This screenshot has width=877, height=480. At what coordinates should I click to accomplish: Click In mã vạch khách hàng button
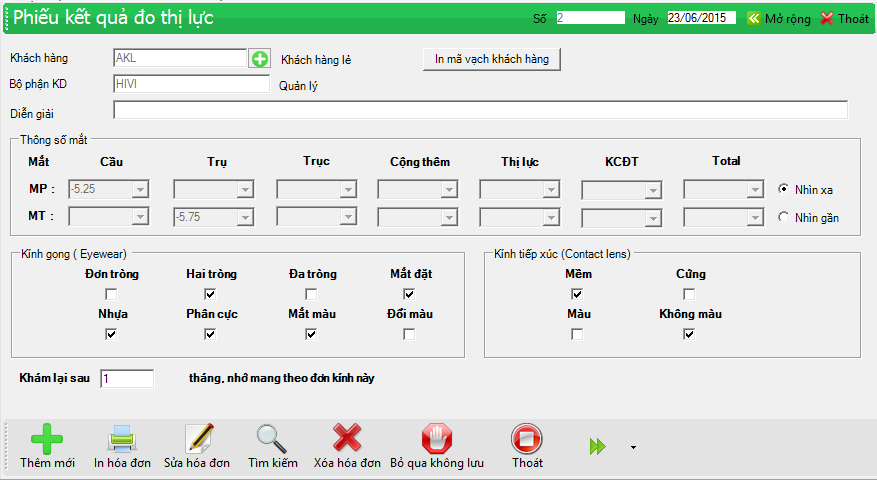(x=492, y=59)
